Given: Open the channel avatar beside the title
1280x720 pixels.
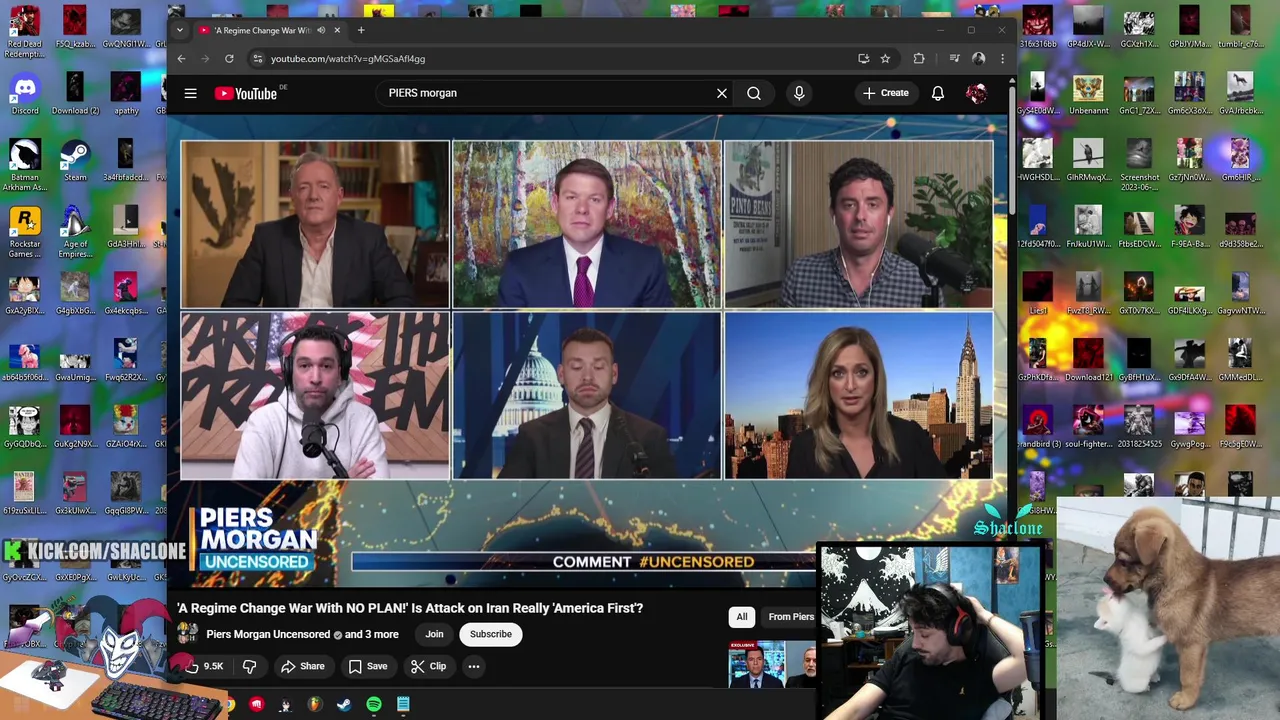Looking at the screenshot, I should tap(187, 633).
